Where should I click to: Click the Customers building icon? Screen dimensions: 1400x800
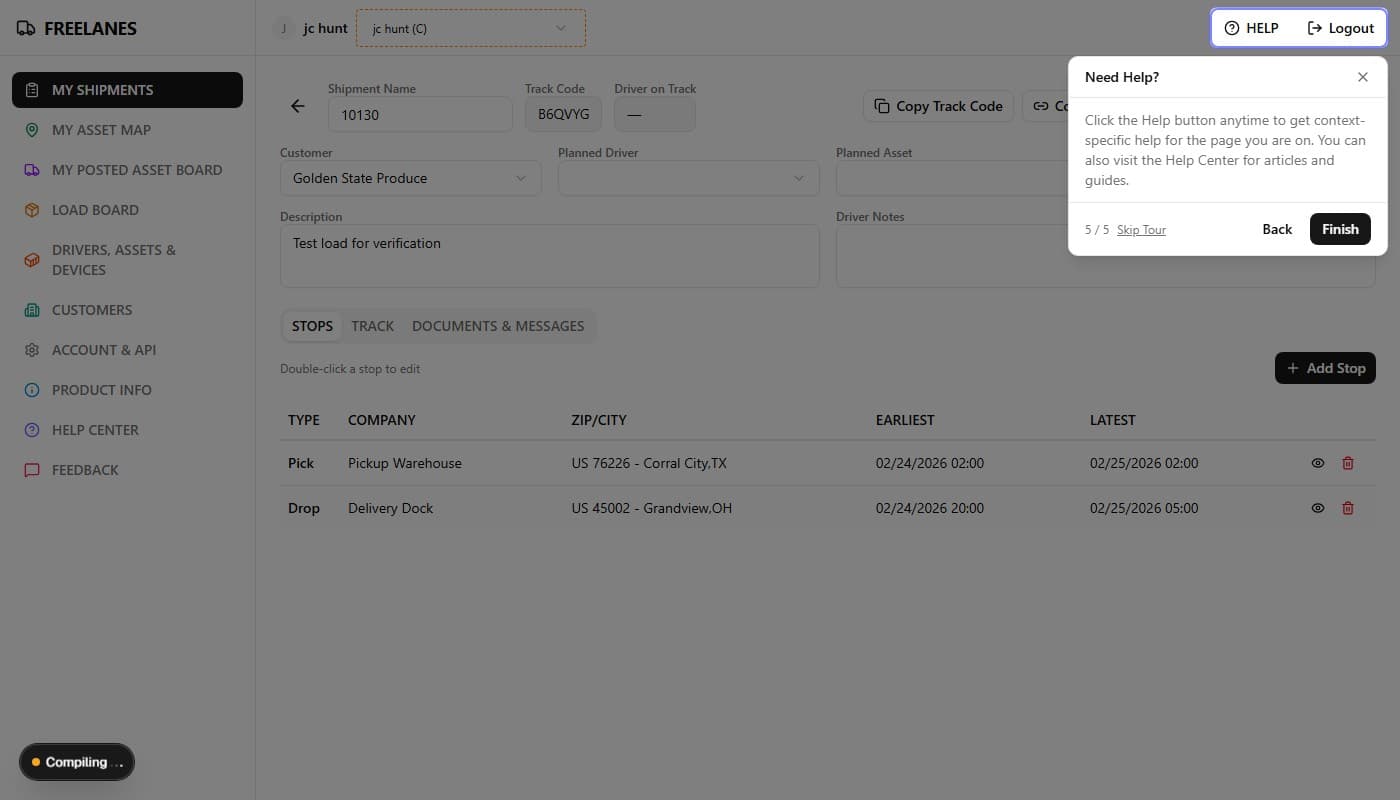[32, 310]
